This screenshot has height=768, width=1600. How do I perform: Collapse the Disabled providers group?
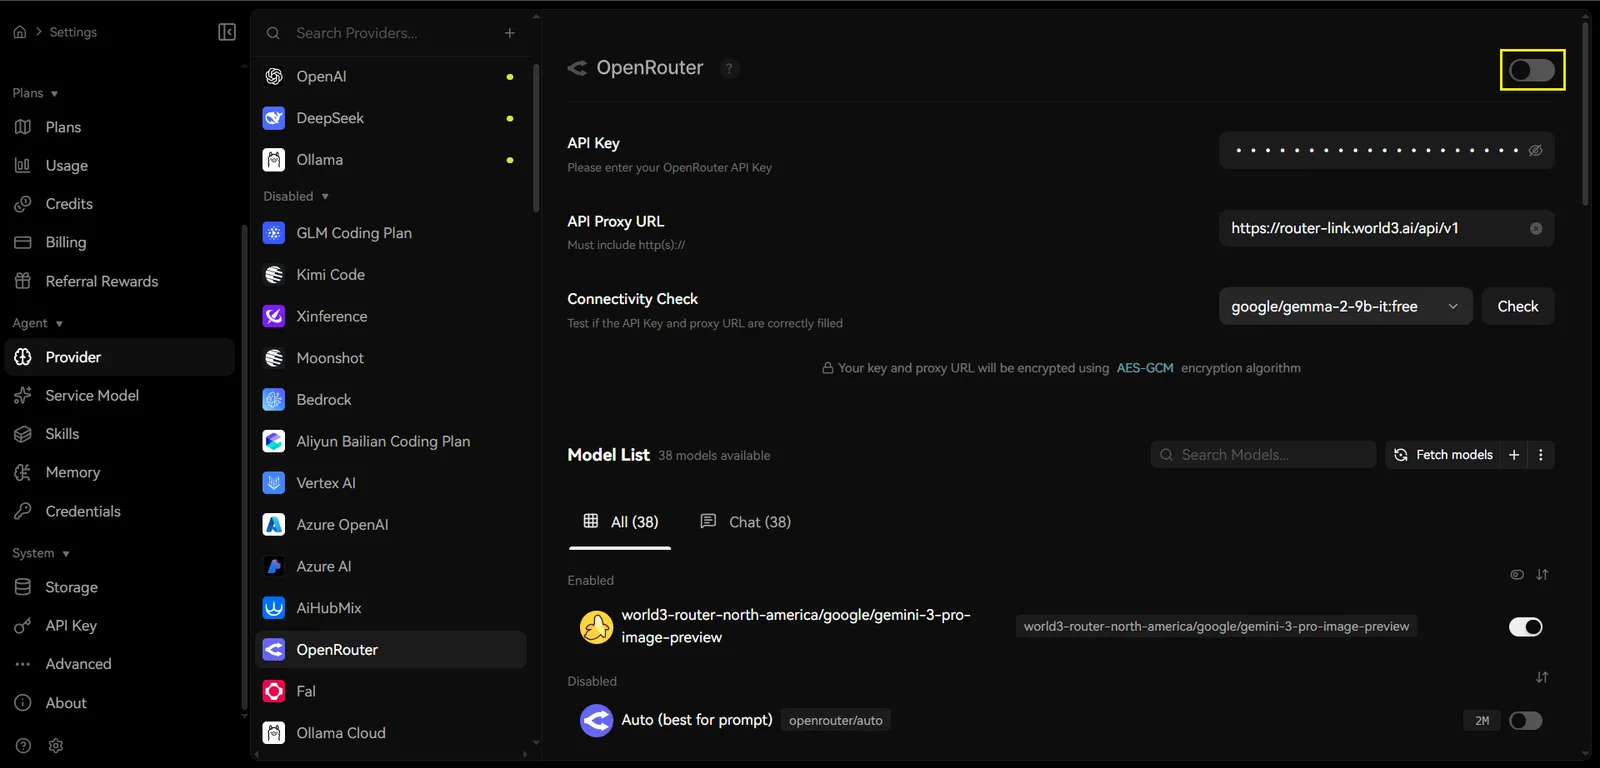point(296,196)
